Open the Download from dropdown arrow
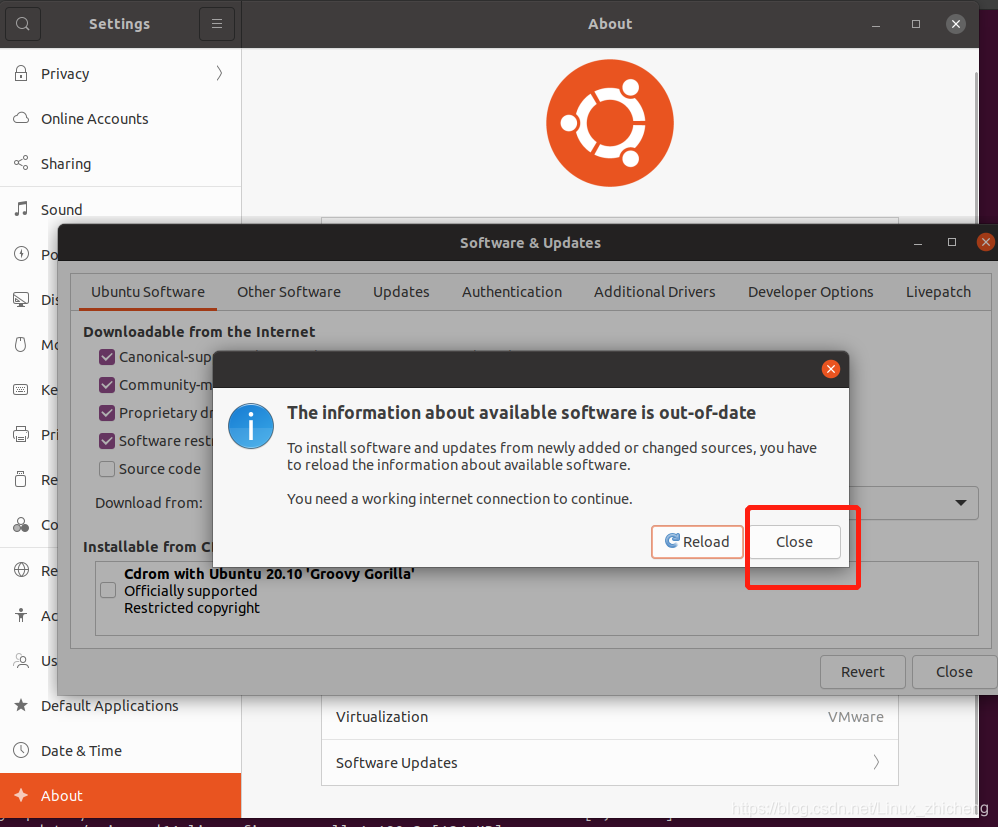This screenshot has width=998, height=827. [x=961, y=503]
